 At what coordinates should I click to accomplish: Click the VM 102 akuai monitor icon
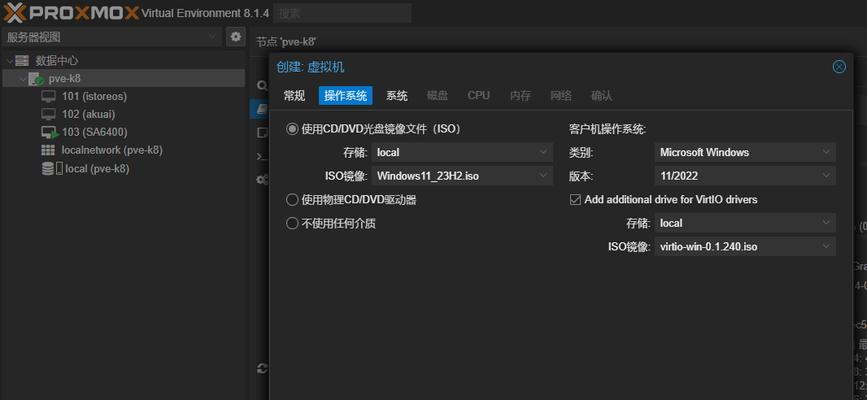click(49, 115)
